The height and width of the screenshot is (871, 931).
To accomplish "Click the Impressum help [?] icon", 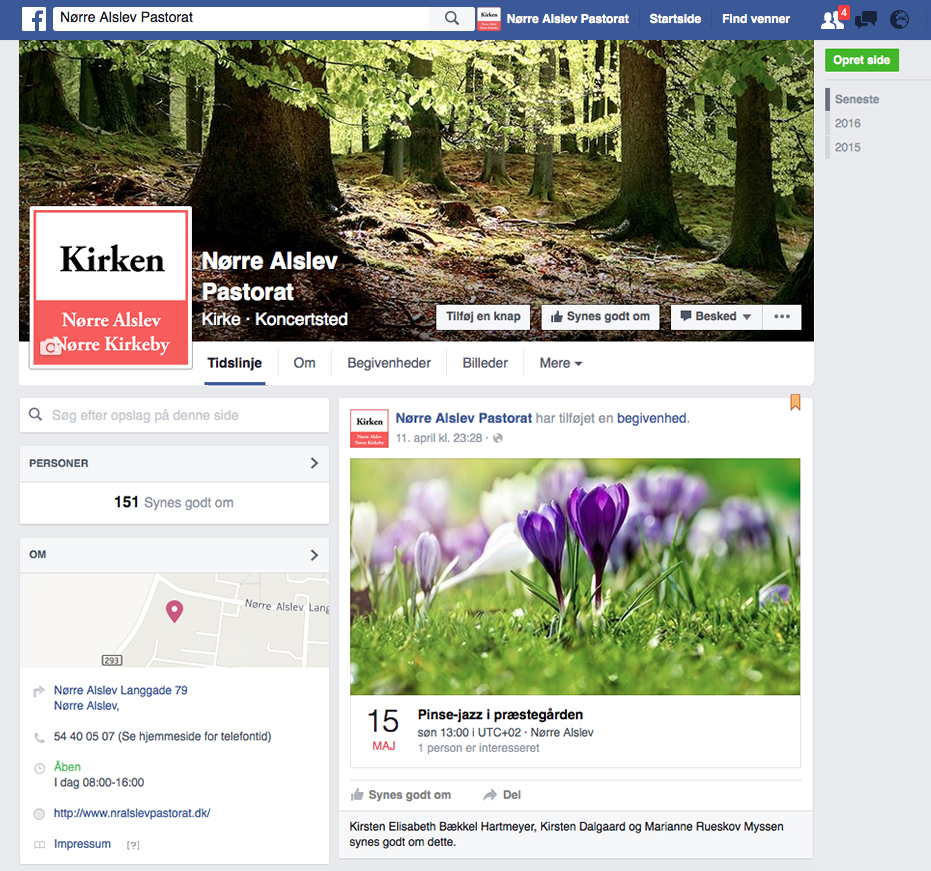I will (x=133, y=845).
